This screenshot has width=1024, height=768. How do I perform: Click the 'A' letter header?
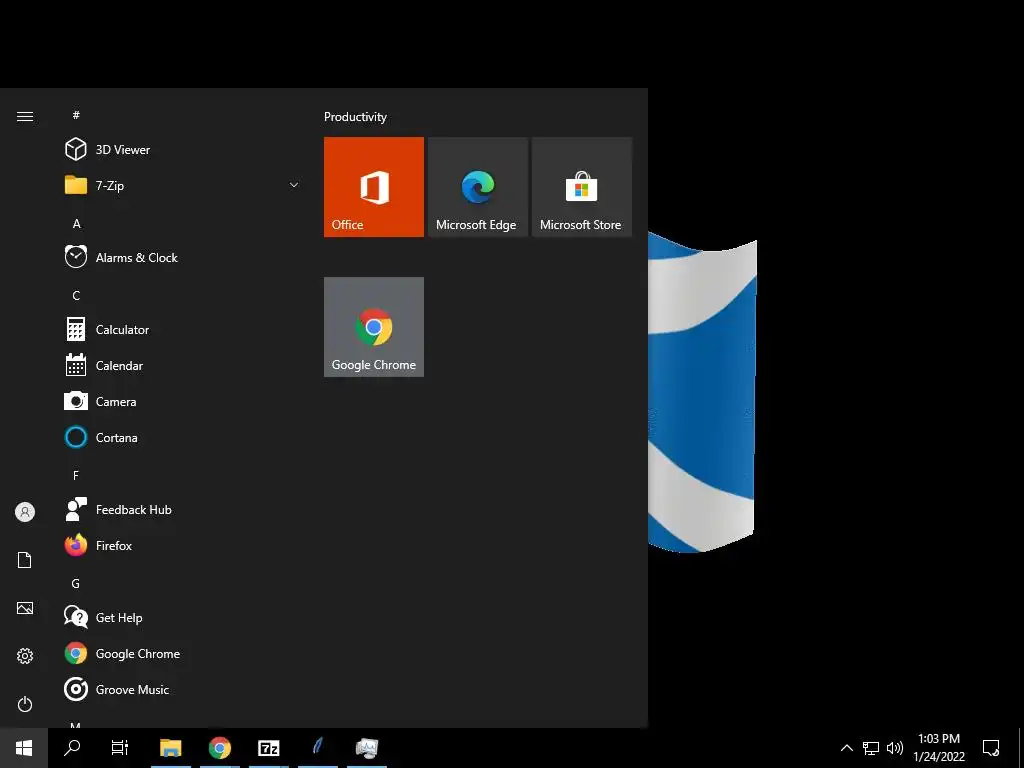(x=76, y=224)
